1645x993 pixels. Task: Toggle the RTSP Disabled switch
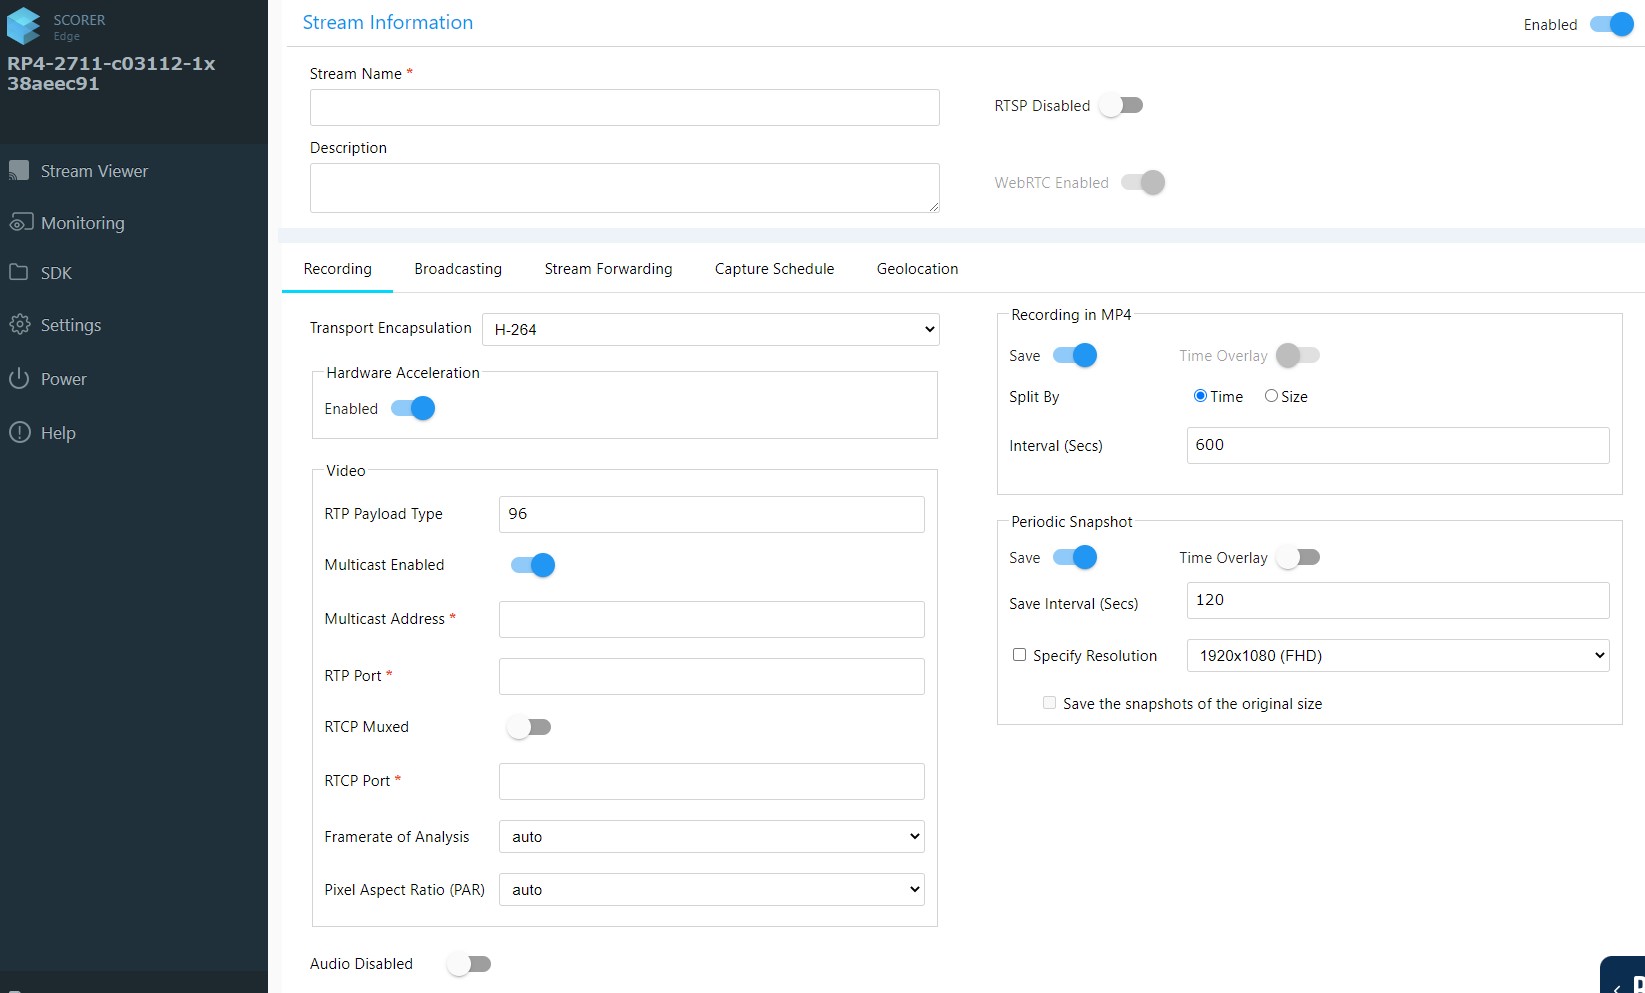[x=1121, y=106]
